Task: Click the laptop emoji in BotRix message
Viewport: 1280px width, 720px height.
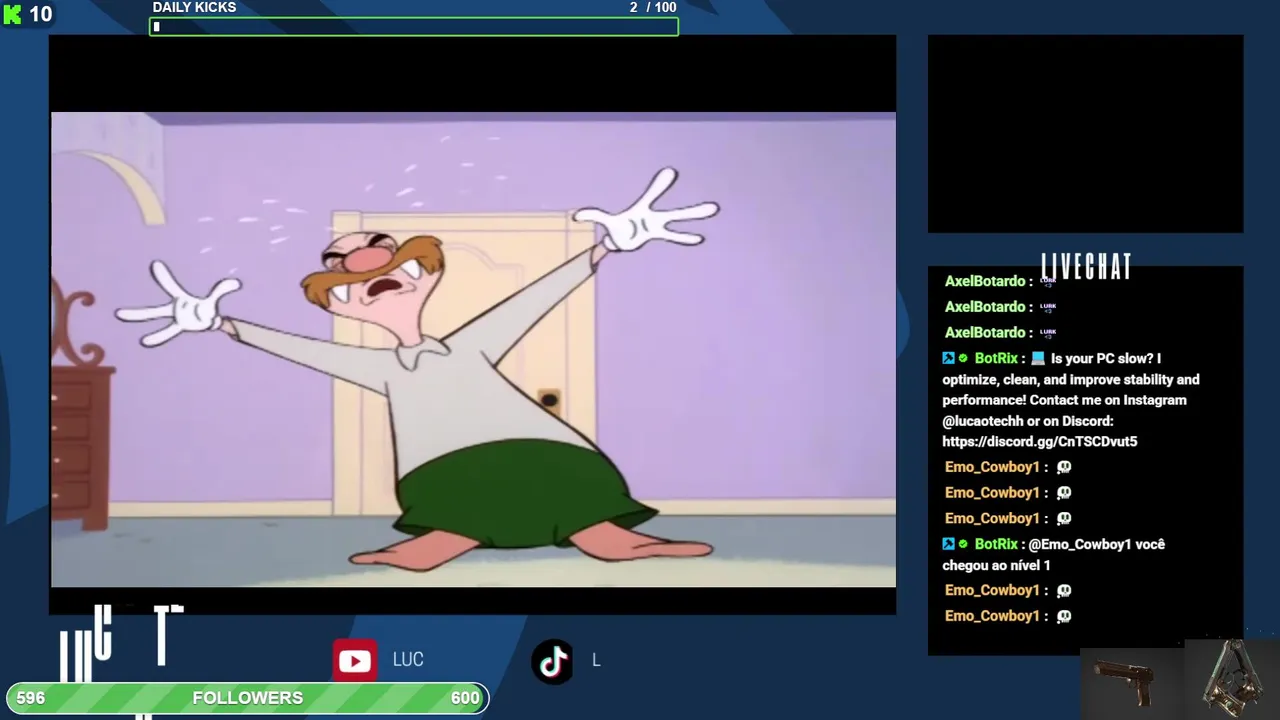Action: tap(1038, 358)
